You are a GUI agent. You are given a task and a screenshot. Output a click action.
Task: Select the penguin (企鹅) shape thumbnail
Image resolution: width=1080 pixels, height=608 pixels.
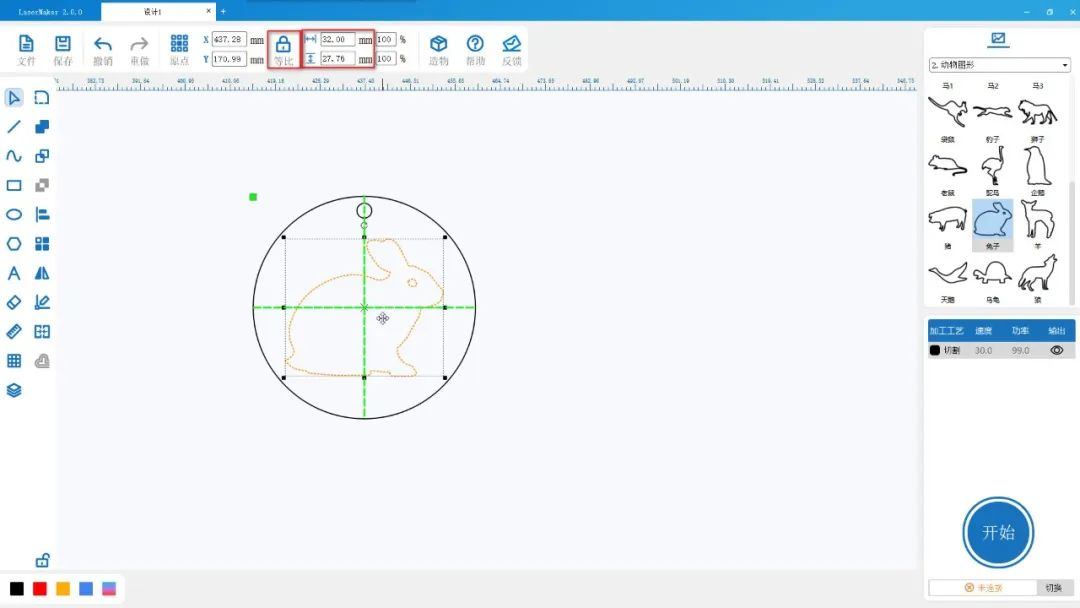pyautogui.click(x=1037, y=167)
